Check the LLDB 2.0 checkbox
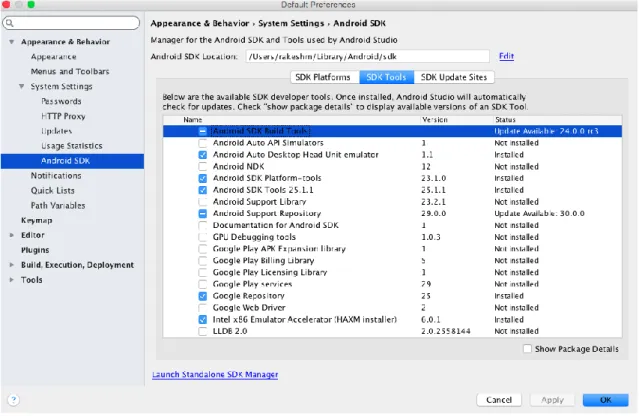The height and width of the screenshot is (417, 639). pos(203,331)
